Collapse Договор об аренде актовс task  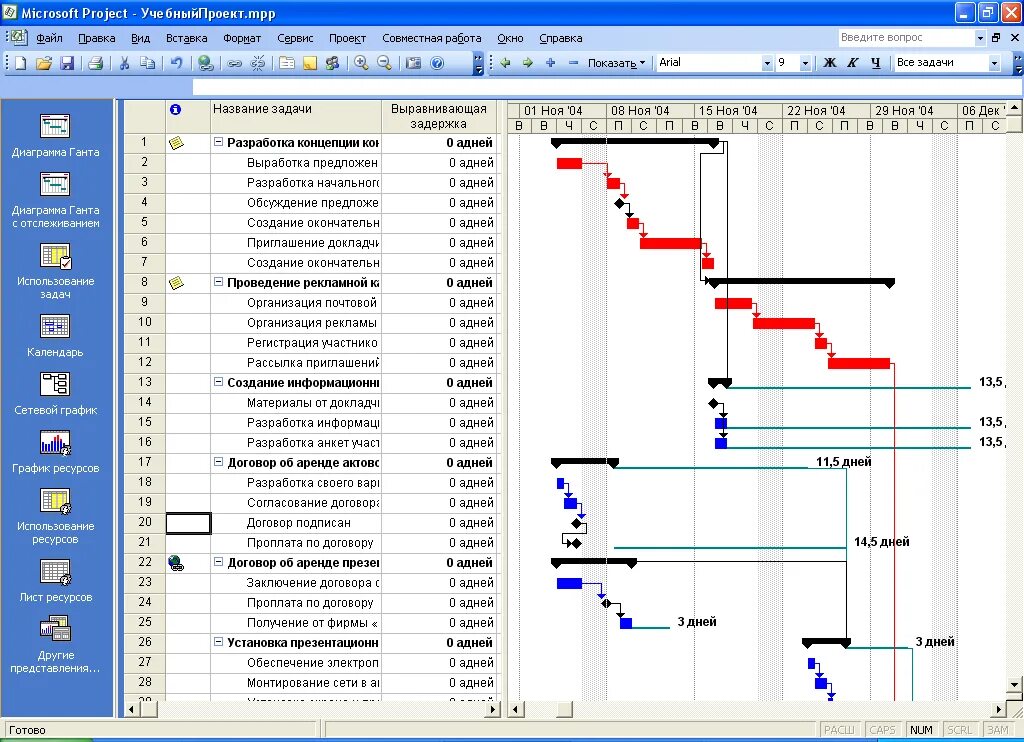(x=219, y=462)
